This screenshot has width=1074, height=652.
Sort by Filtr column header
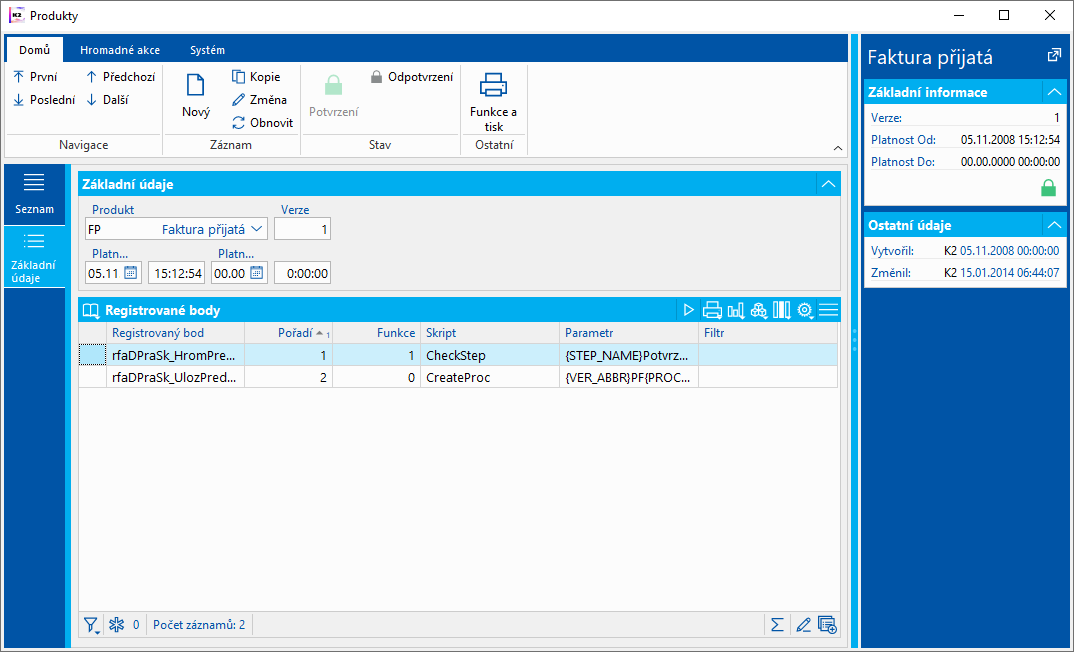(x=768, y=333)
